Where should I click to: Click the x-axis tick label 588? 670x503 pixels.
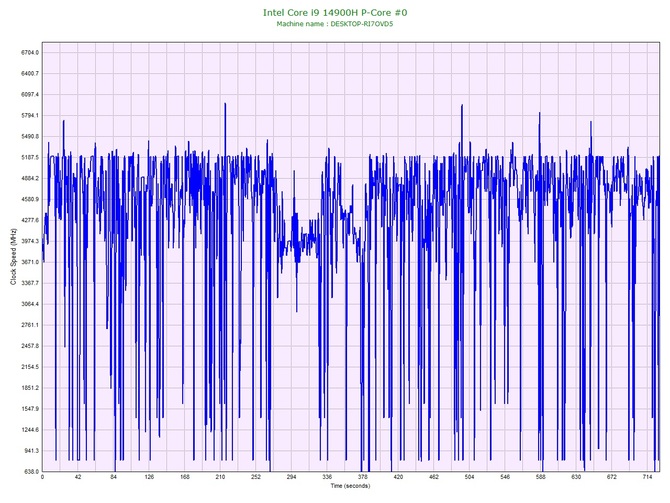point(541,477)
